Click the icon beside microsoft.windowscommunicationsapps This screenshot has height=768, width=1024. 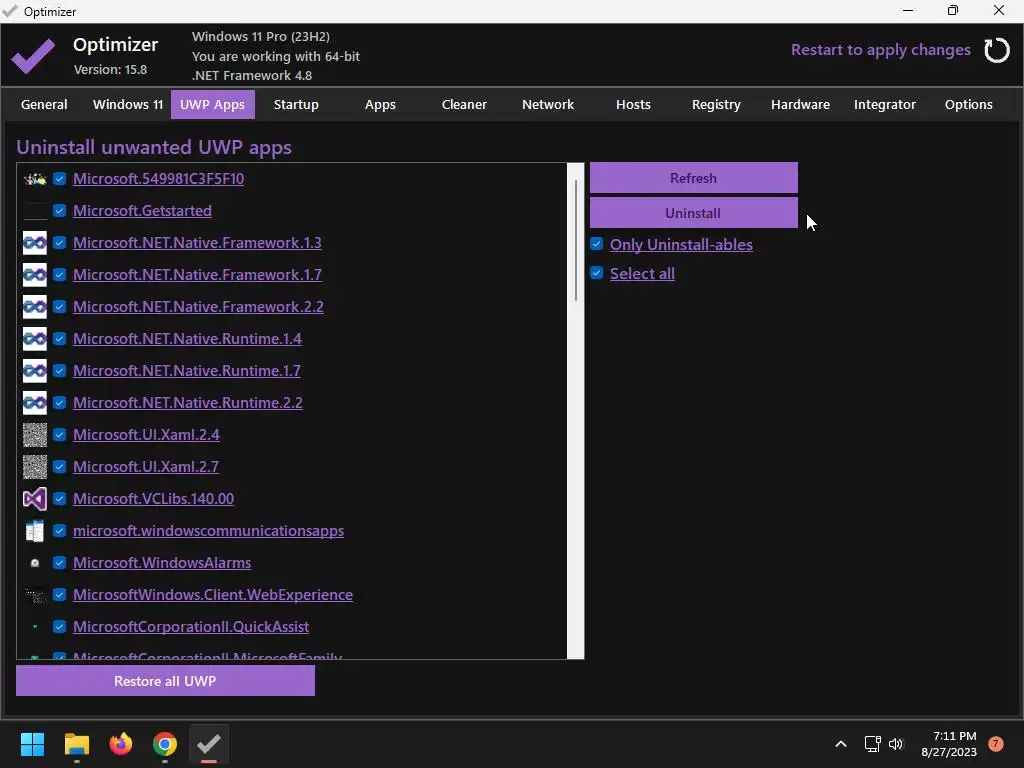point(35,531)
